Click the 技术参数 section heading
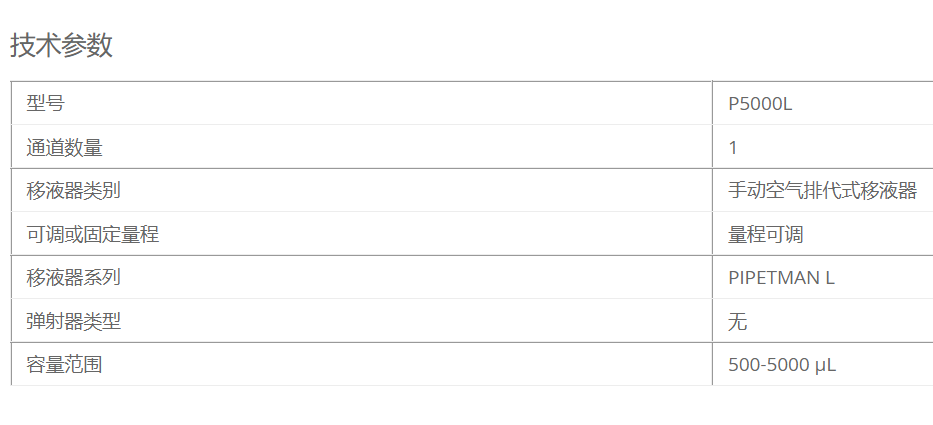This screenshot has width=933, height=425. tap(61, 45)
